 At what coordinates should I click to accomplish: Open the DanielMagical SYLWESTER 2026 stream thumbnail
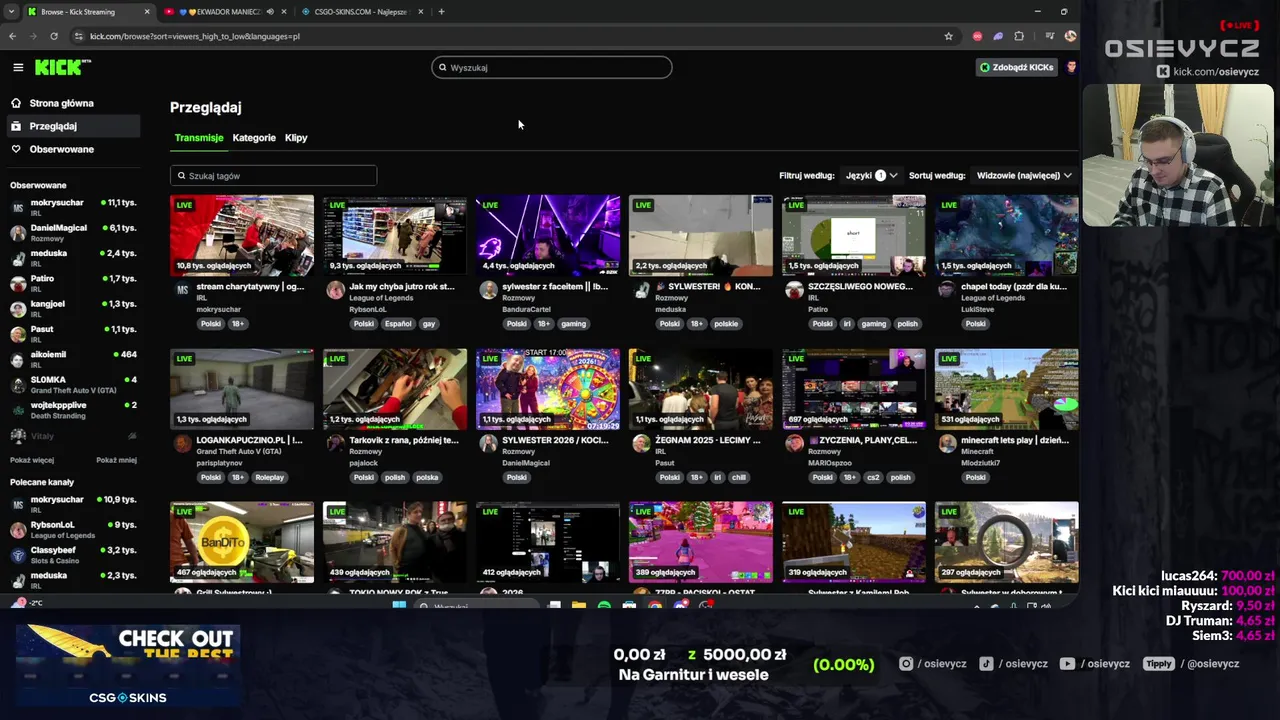tap(548, 389)
